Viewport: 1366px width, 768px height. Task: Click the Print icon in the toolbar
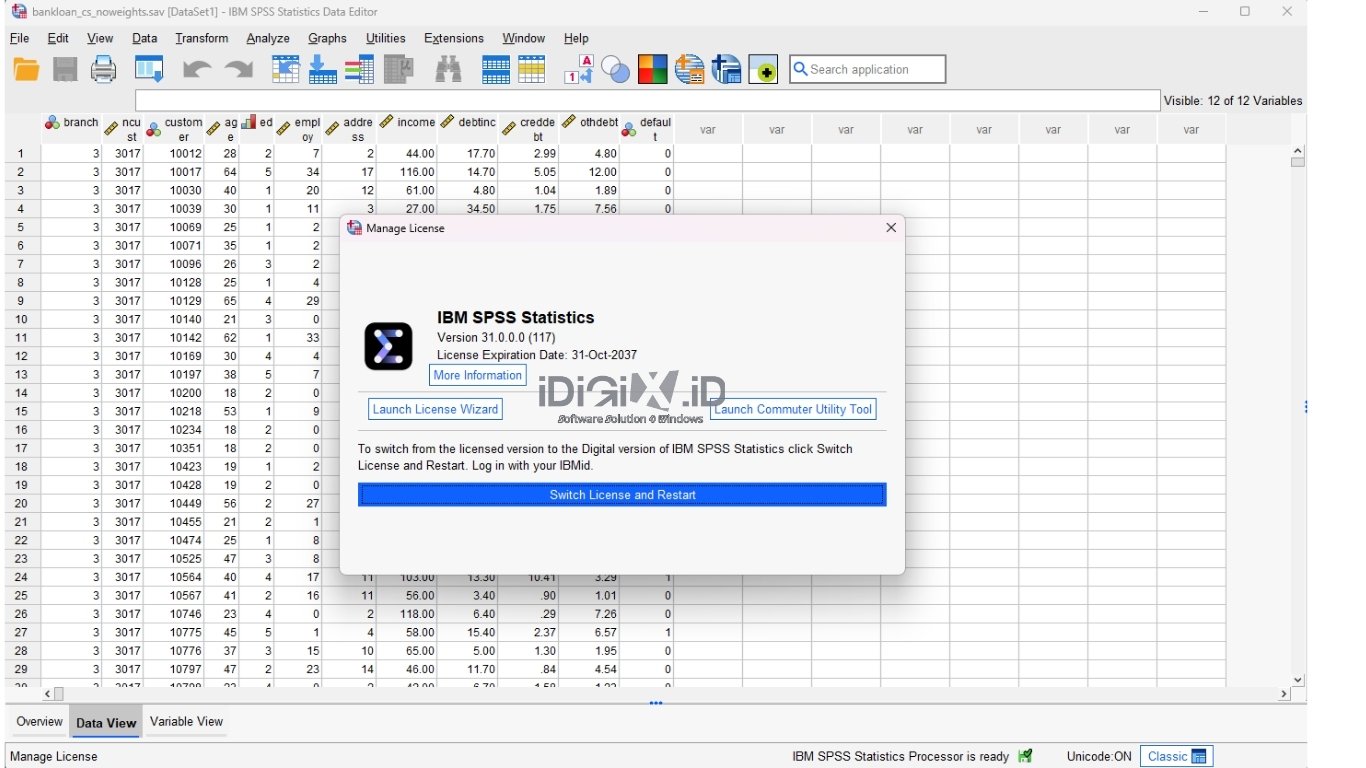(104, 69)
